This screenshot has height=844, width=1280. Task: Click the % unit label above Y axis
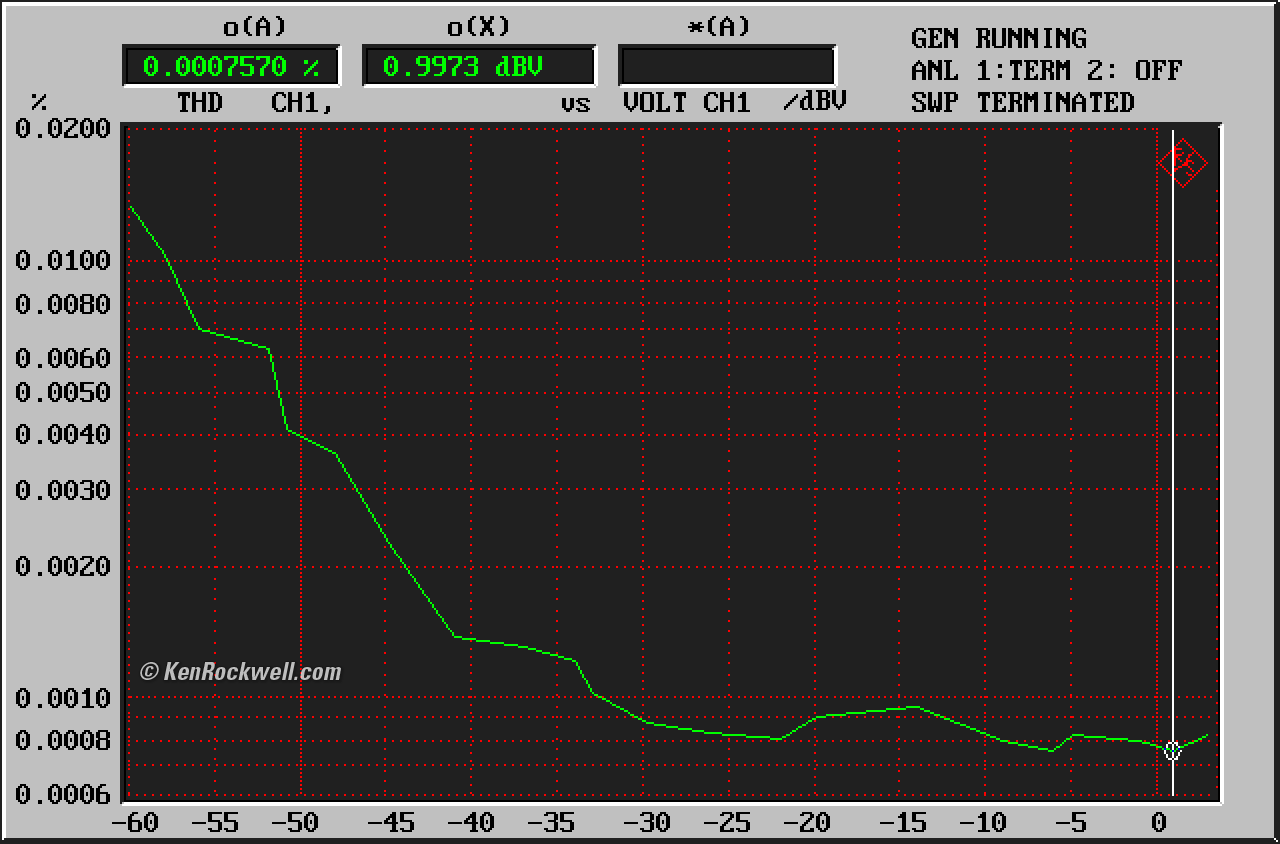pos(39,103)
